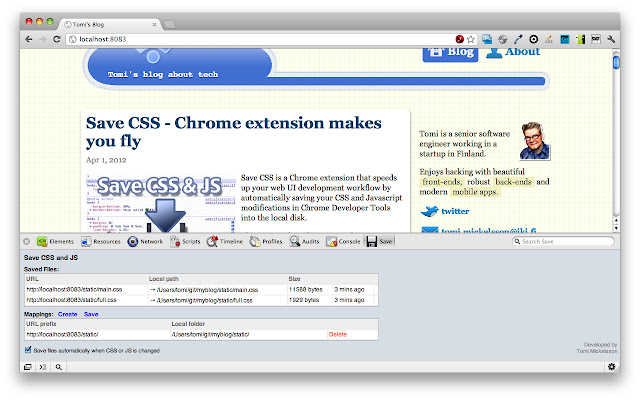This screenshot has width=640, height=400.
Task: Switch to the Network panel
Action: 145,242
